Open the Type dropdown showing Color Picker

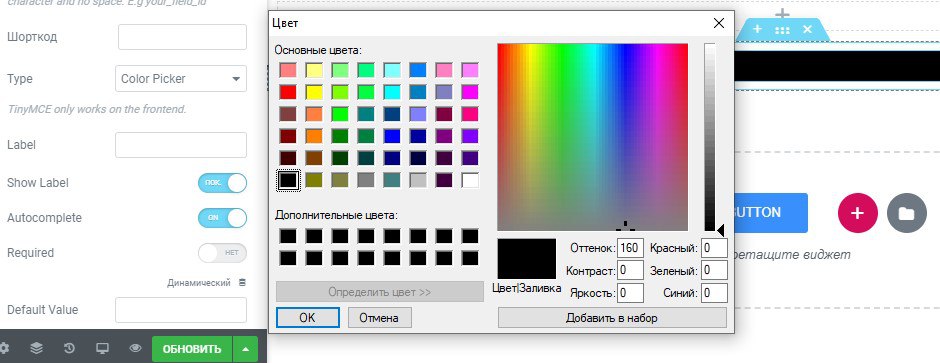pyautogui.click(x=180, y=78)
